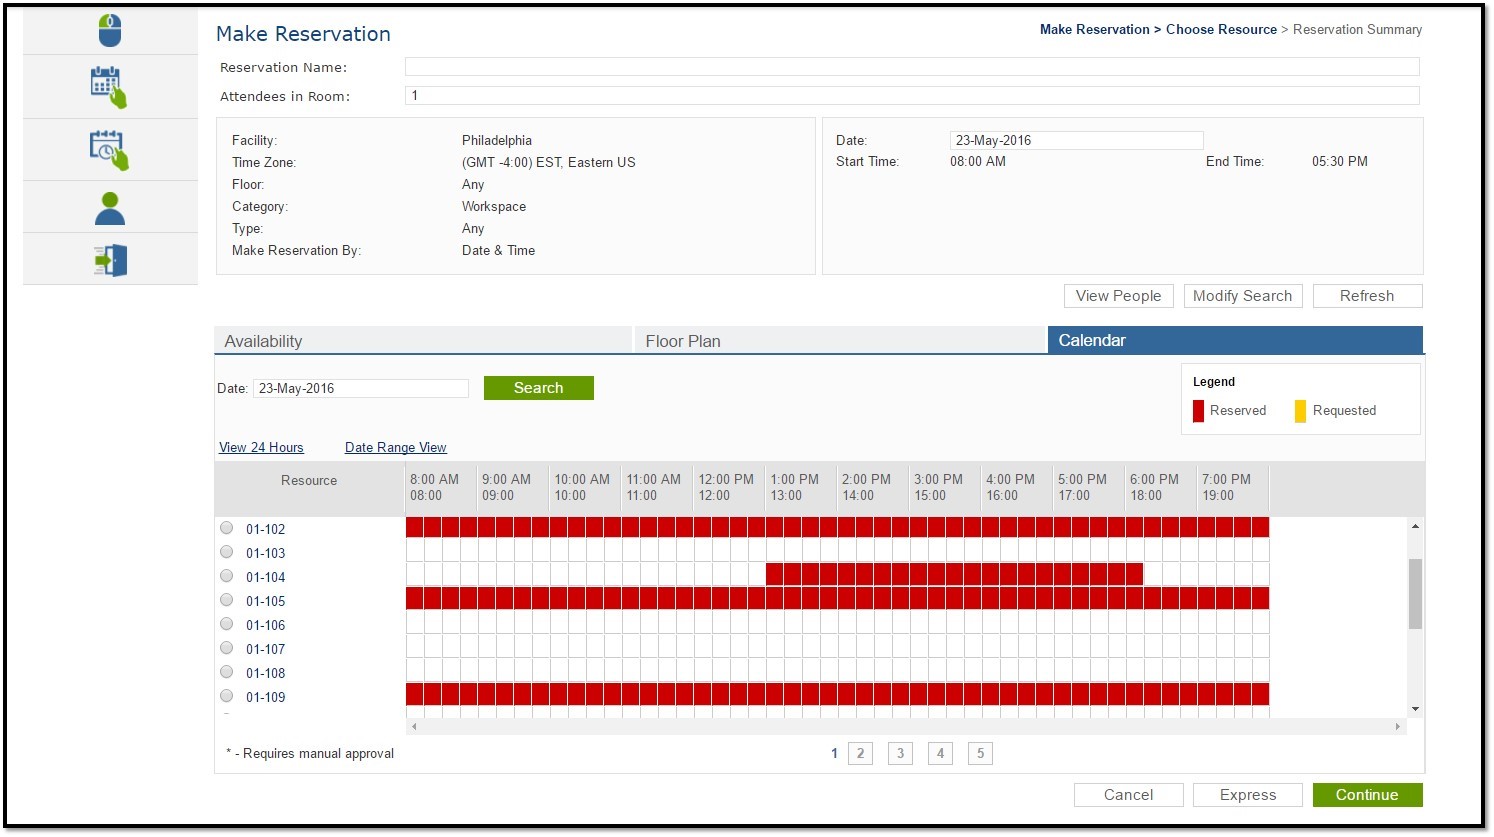The width and height of the screenshot is (1494, 837).
Task: Click resource name 01-104
Action: (x=265, y=578)
